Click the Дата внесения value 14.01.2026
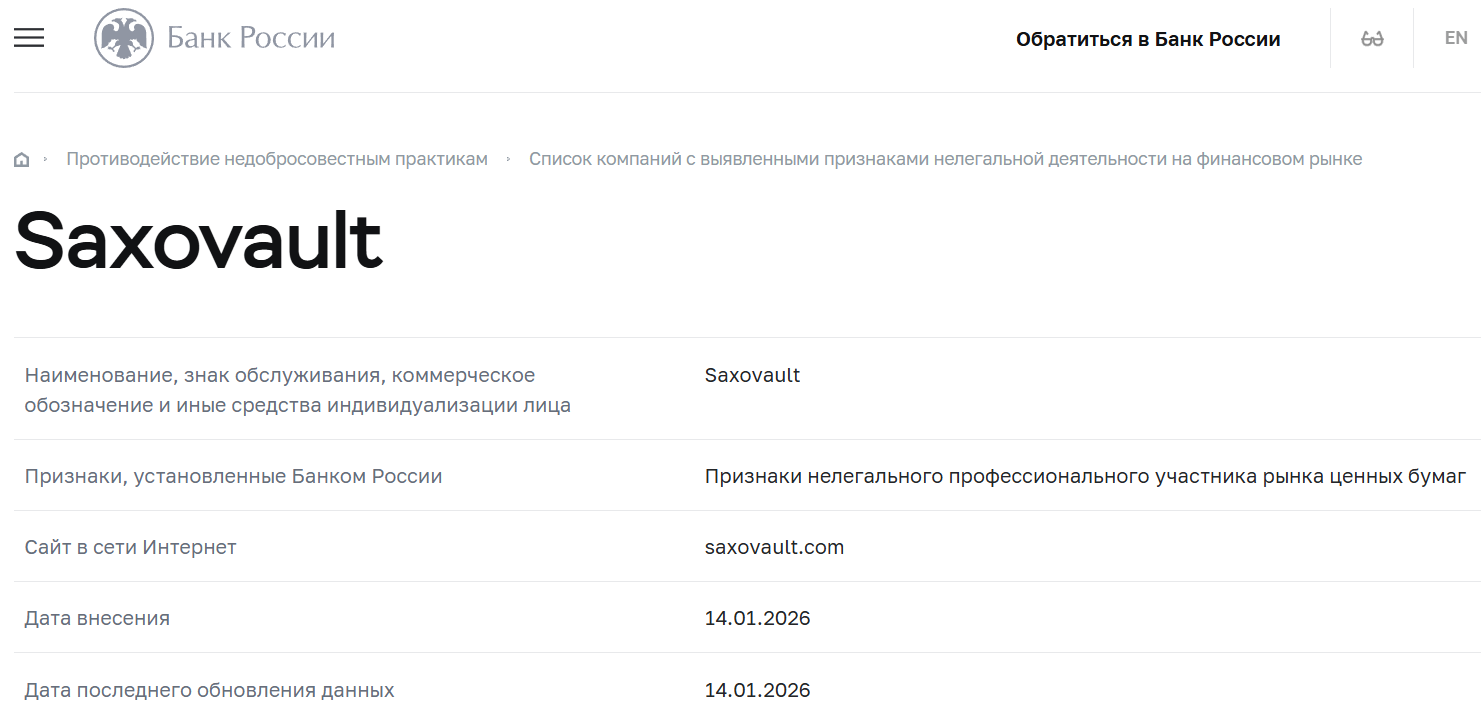The width and height of the screenshot is (1481, 723). click(x=757, y=618)
